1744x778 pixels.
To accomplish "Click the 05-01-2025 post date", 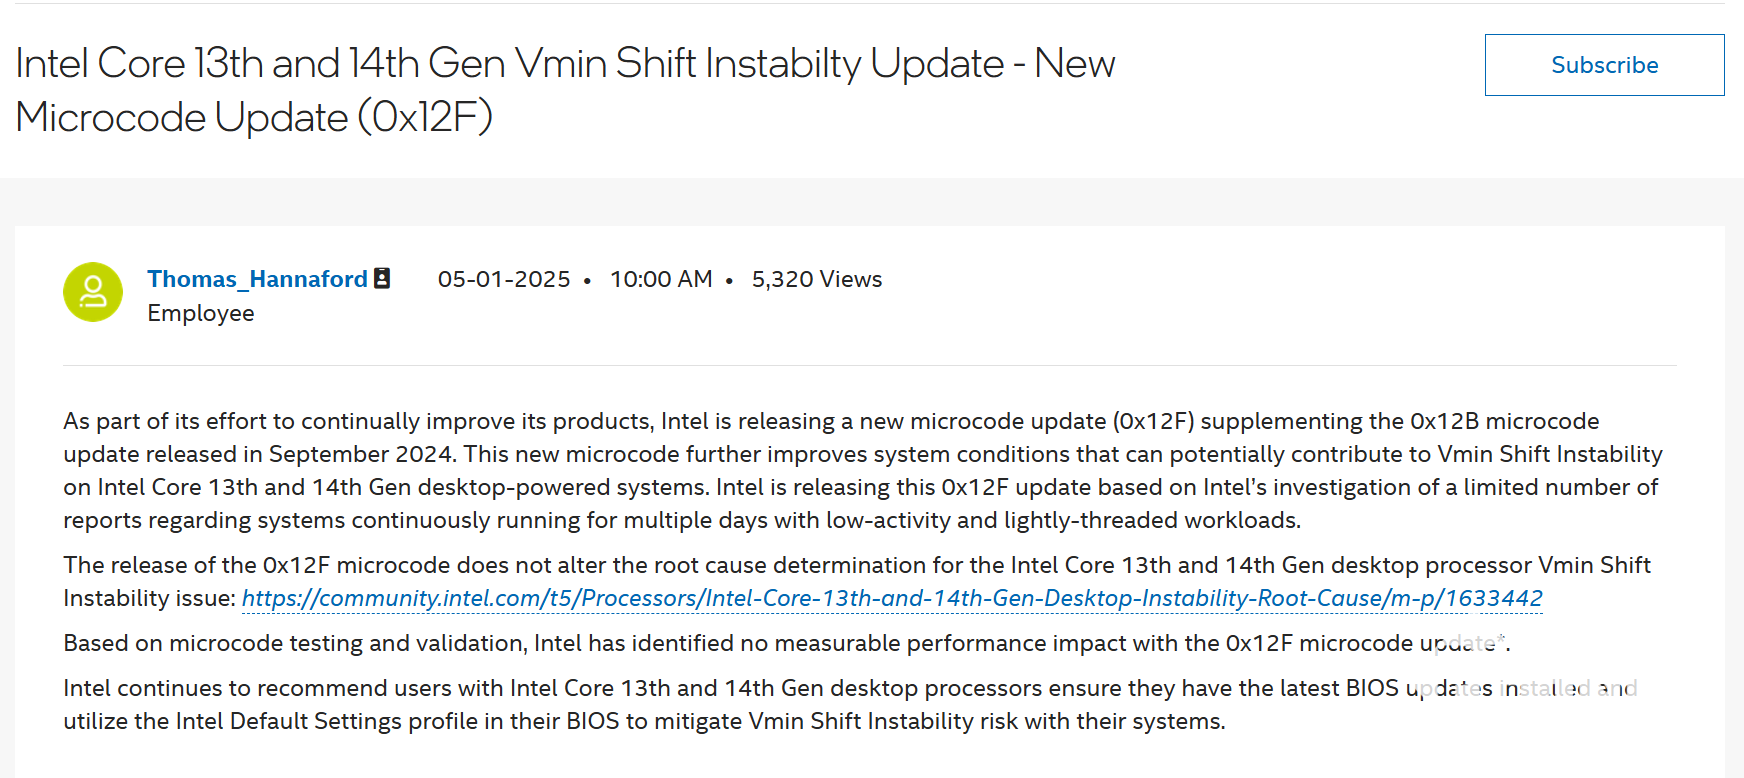I will click(x=504, y=279).
